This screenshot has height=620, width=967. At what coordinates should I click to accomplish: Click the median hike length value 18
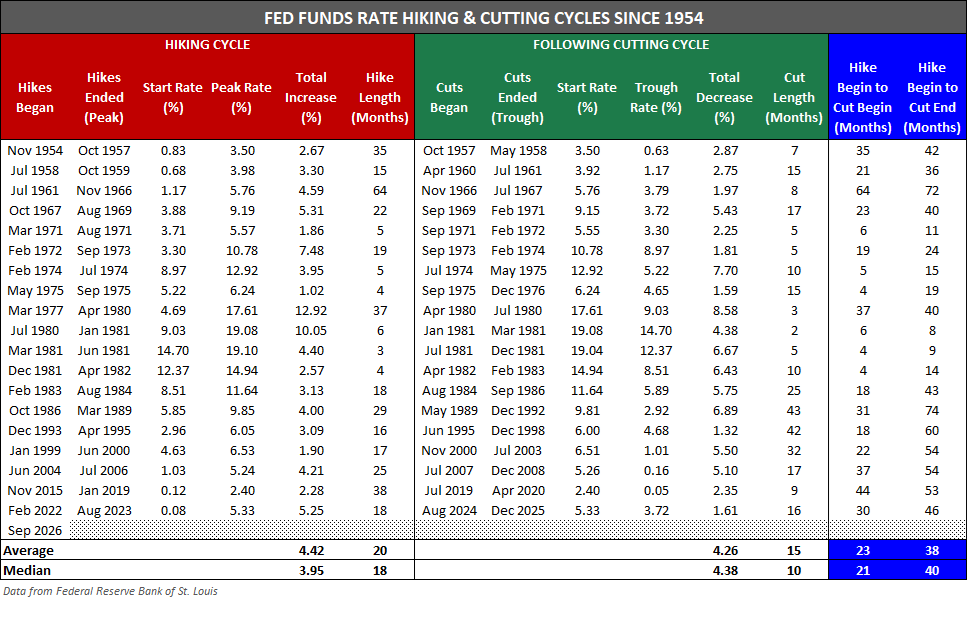point(380,571)
